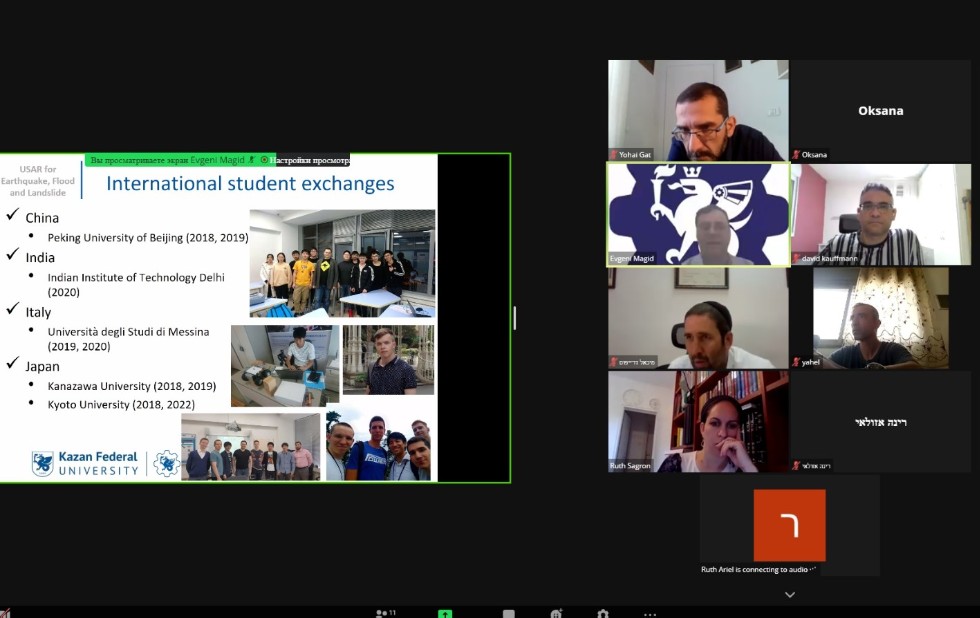
Task: Open the More options ellipsis
Action: [x=650, y=613]
